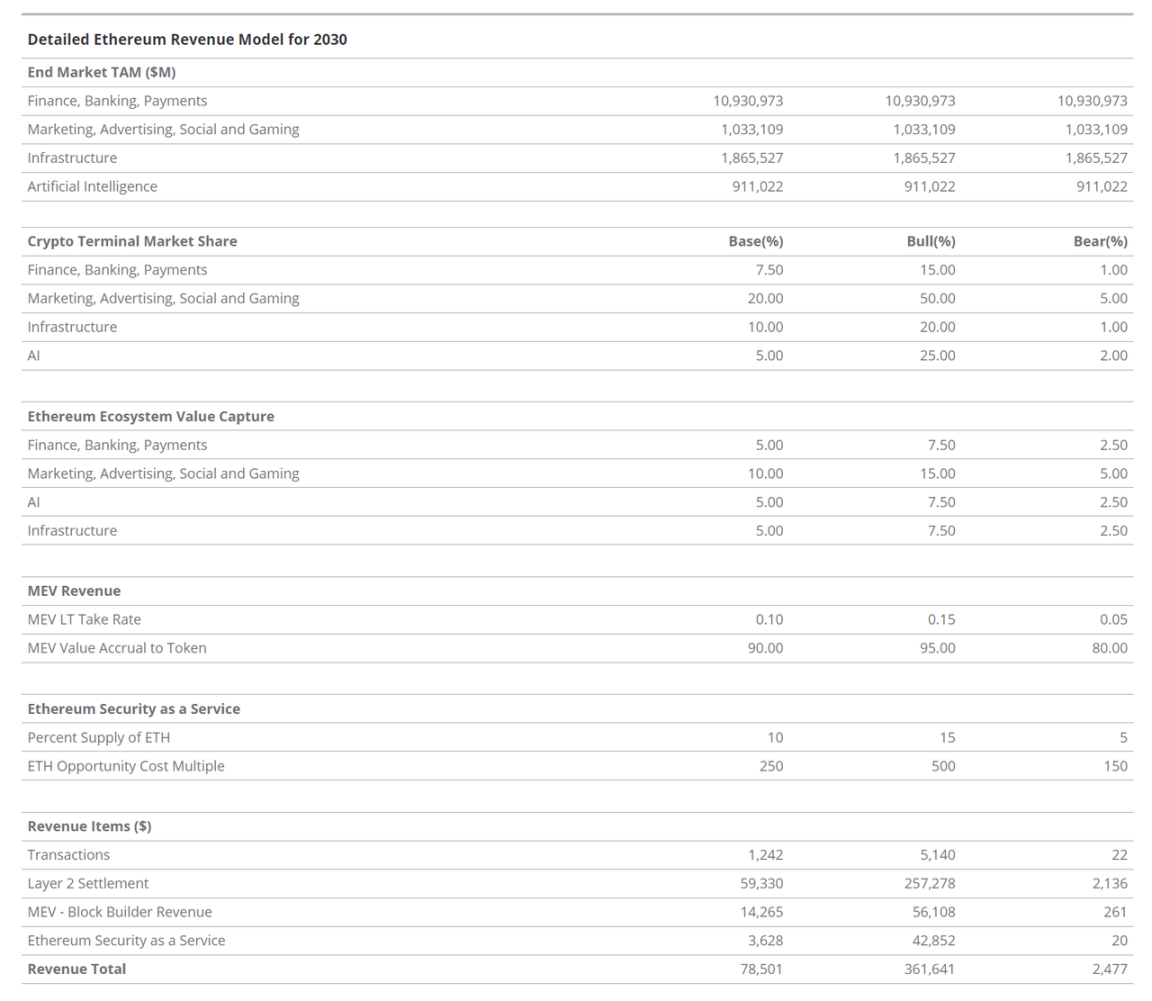Select the 'Ethereum Ecosystem Value Capture' heading
Screen dimensions: 1152x1001
150,416
